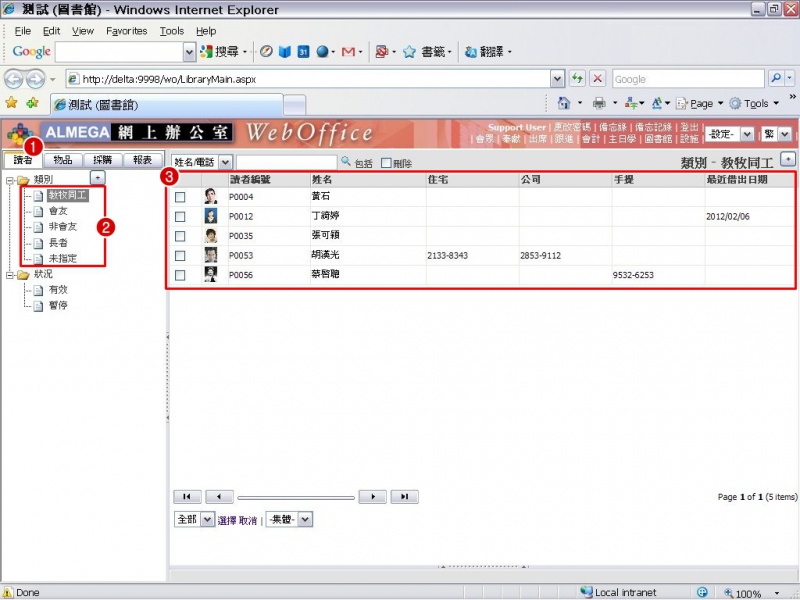800x600 pixels.
Task: Open the -集體- batch dropdown
Action: pos(305,519)
